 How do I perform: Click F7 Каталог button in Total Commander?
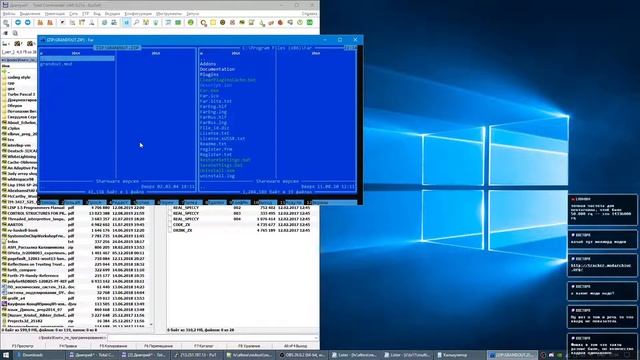coord(204,346)
